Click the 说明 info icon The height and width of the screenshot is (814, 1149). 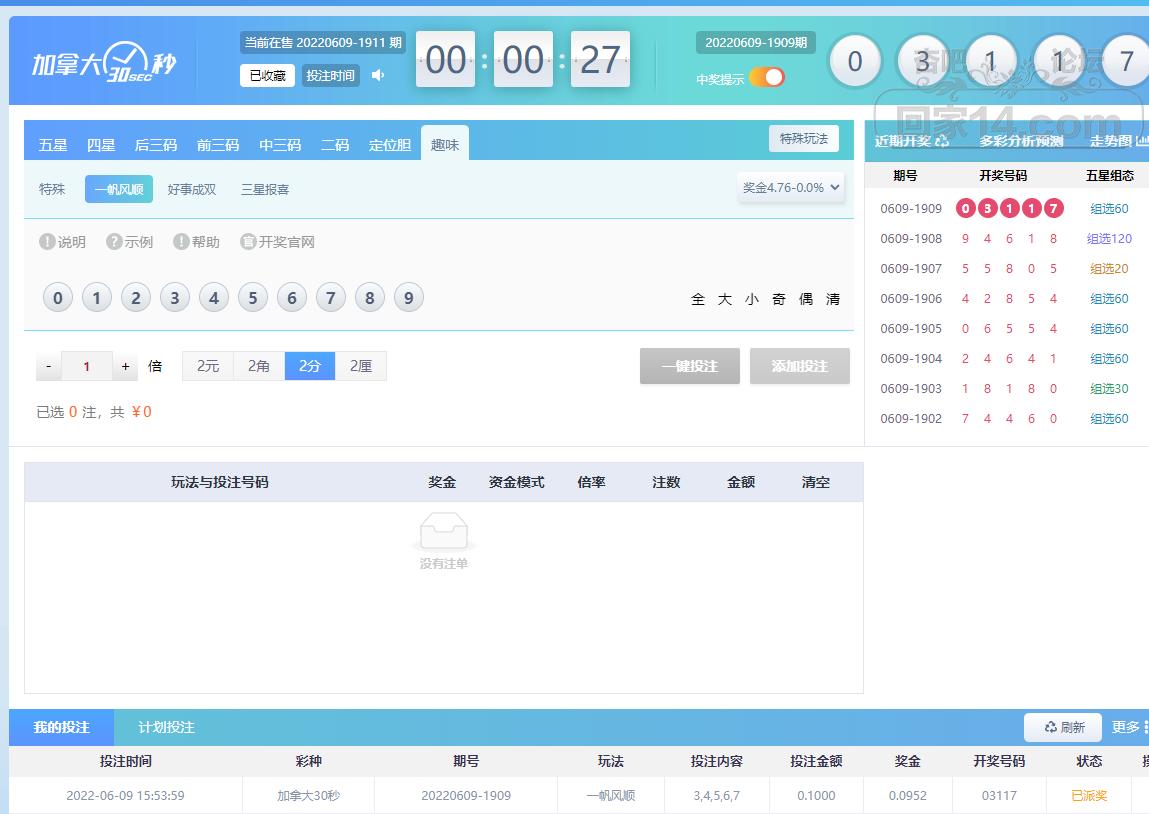(x=47, y=242)
